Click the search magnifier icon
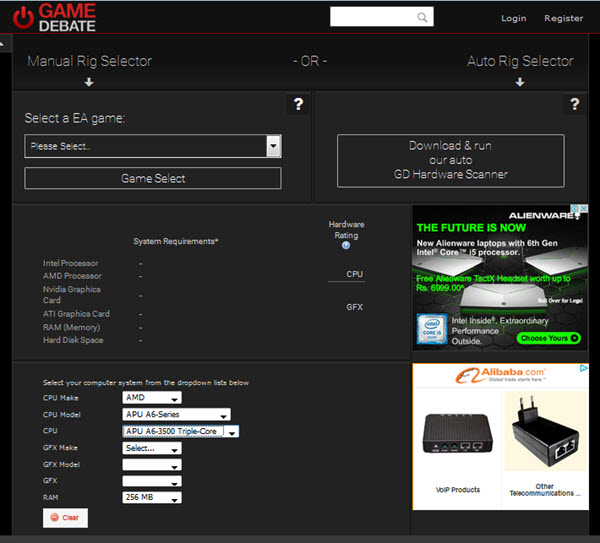The width and height of the screenshot is (600, 543). click(422, 17)
